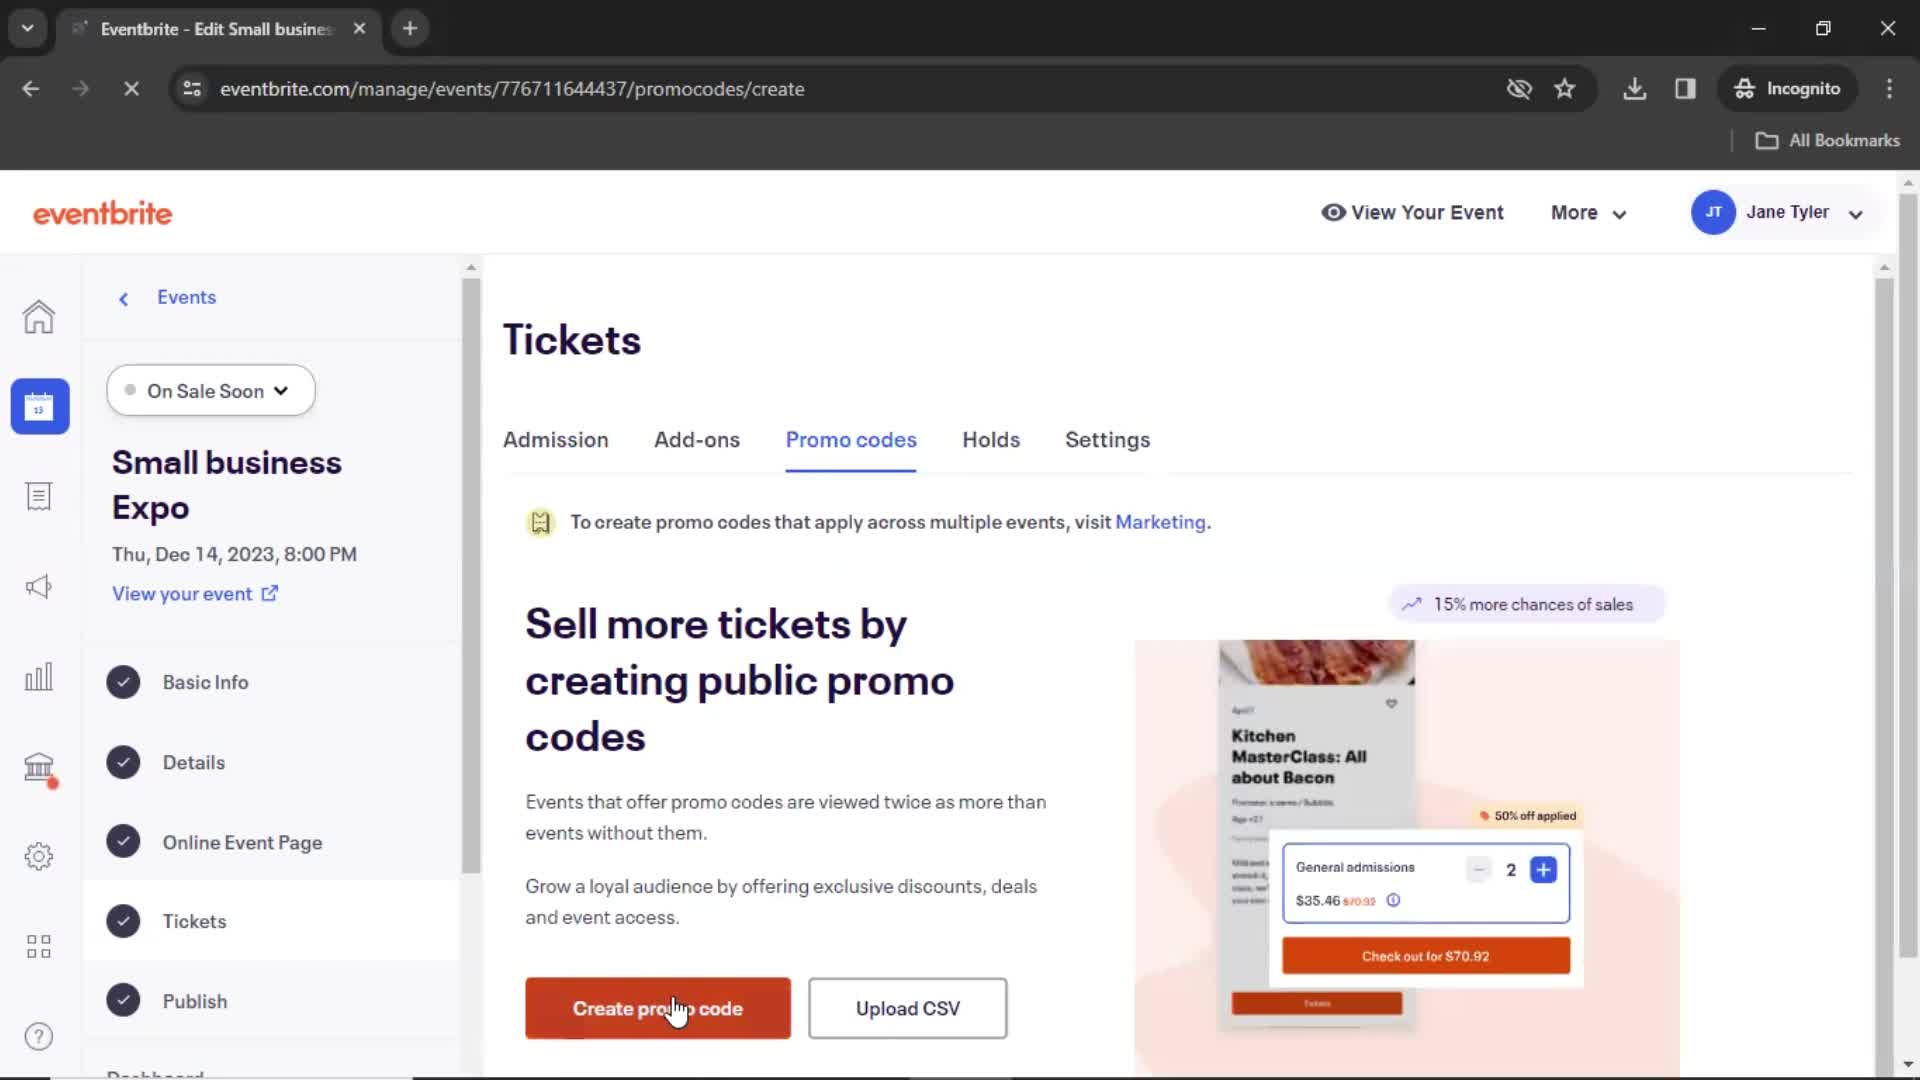Click the Incognito indicator button
Viewport: 1920px width, 1080px height.
click(1788, 89)
